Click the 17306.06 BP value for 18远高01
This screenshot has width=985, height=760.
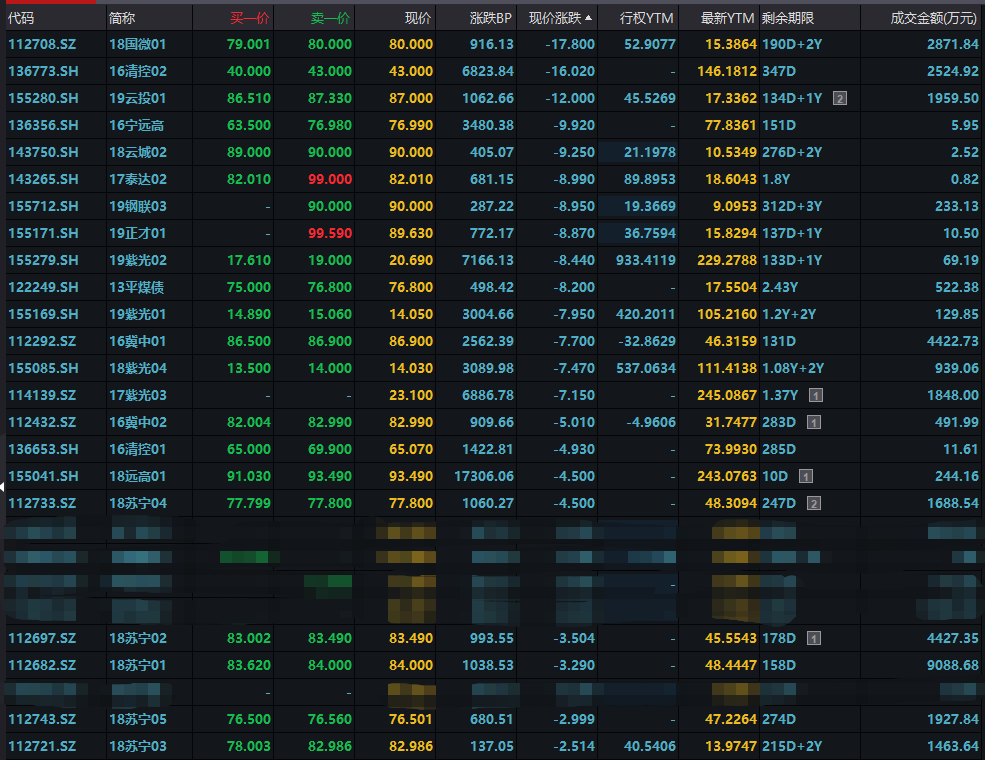(484, 477)
